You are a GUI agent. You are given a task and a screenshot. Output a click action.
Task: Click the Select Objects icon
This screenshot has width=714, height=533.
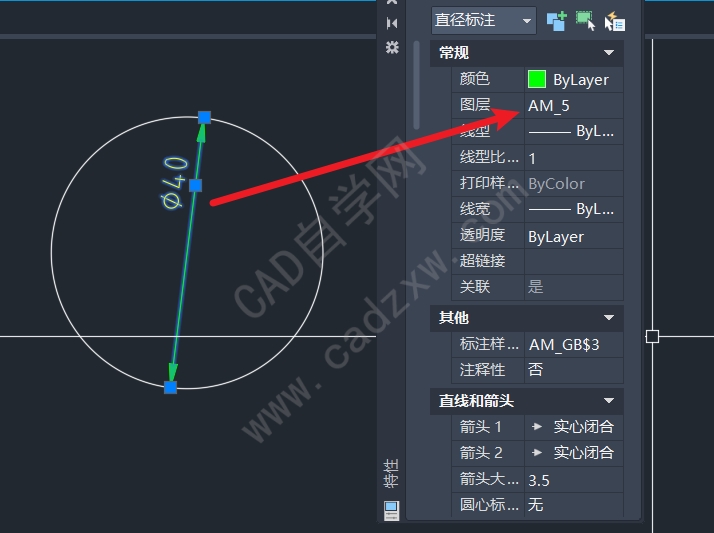[586, 21]
